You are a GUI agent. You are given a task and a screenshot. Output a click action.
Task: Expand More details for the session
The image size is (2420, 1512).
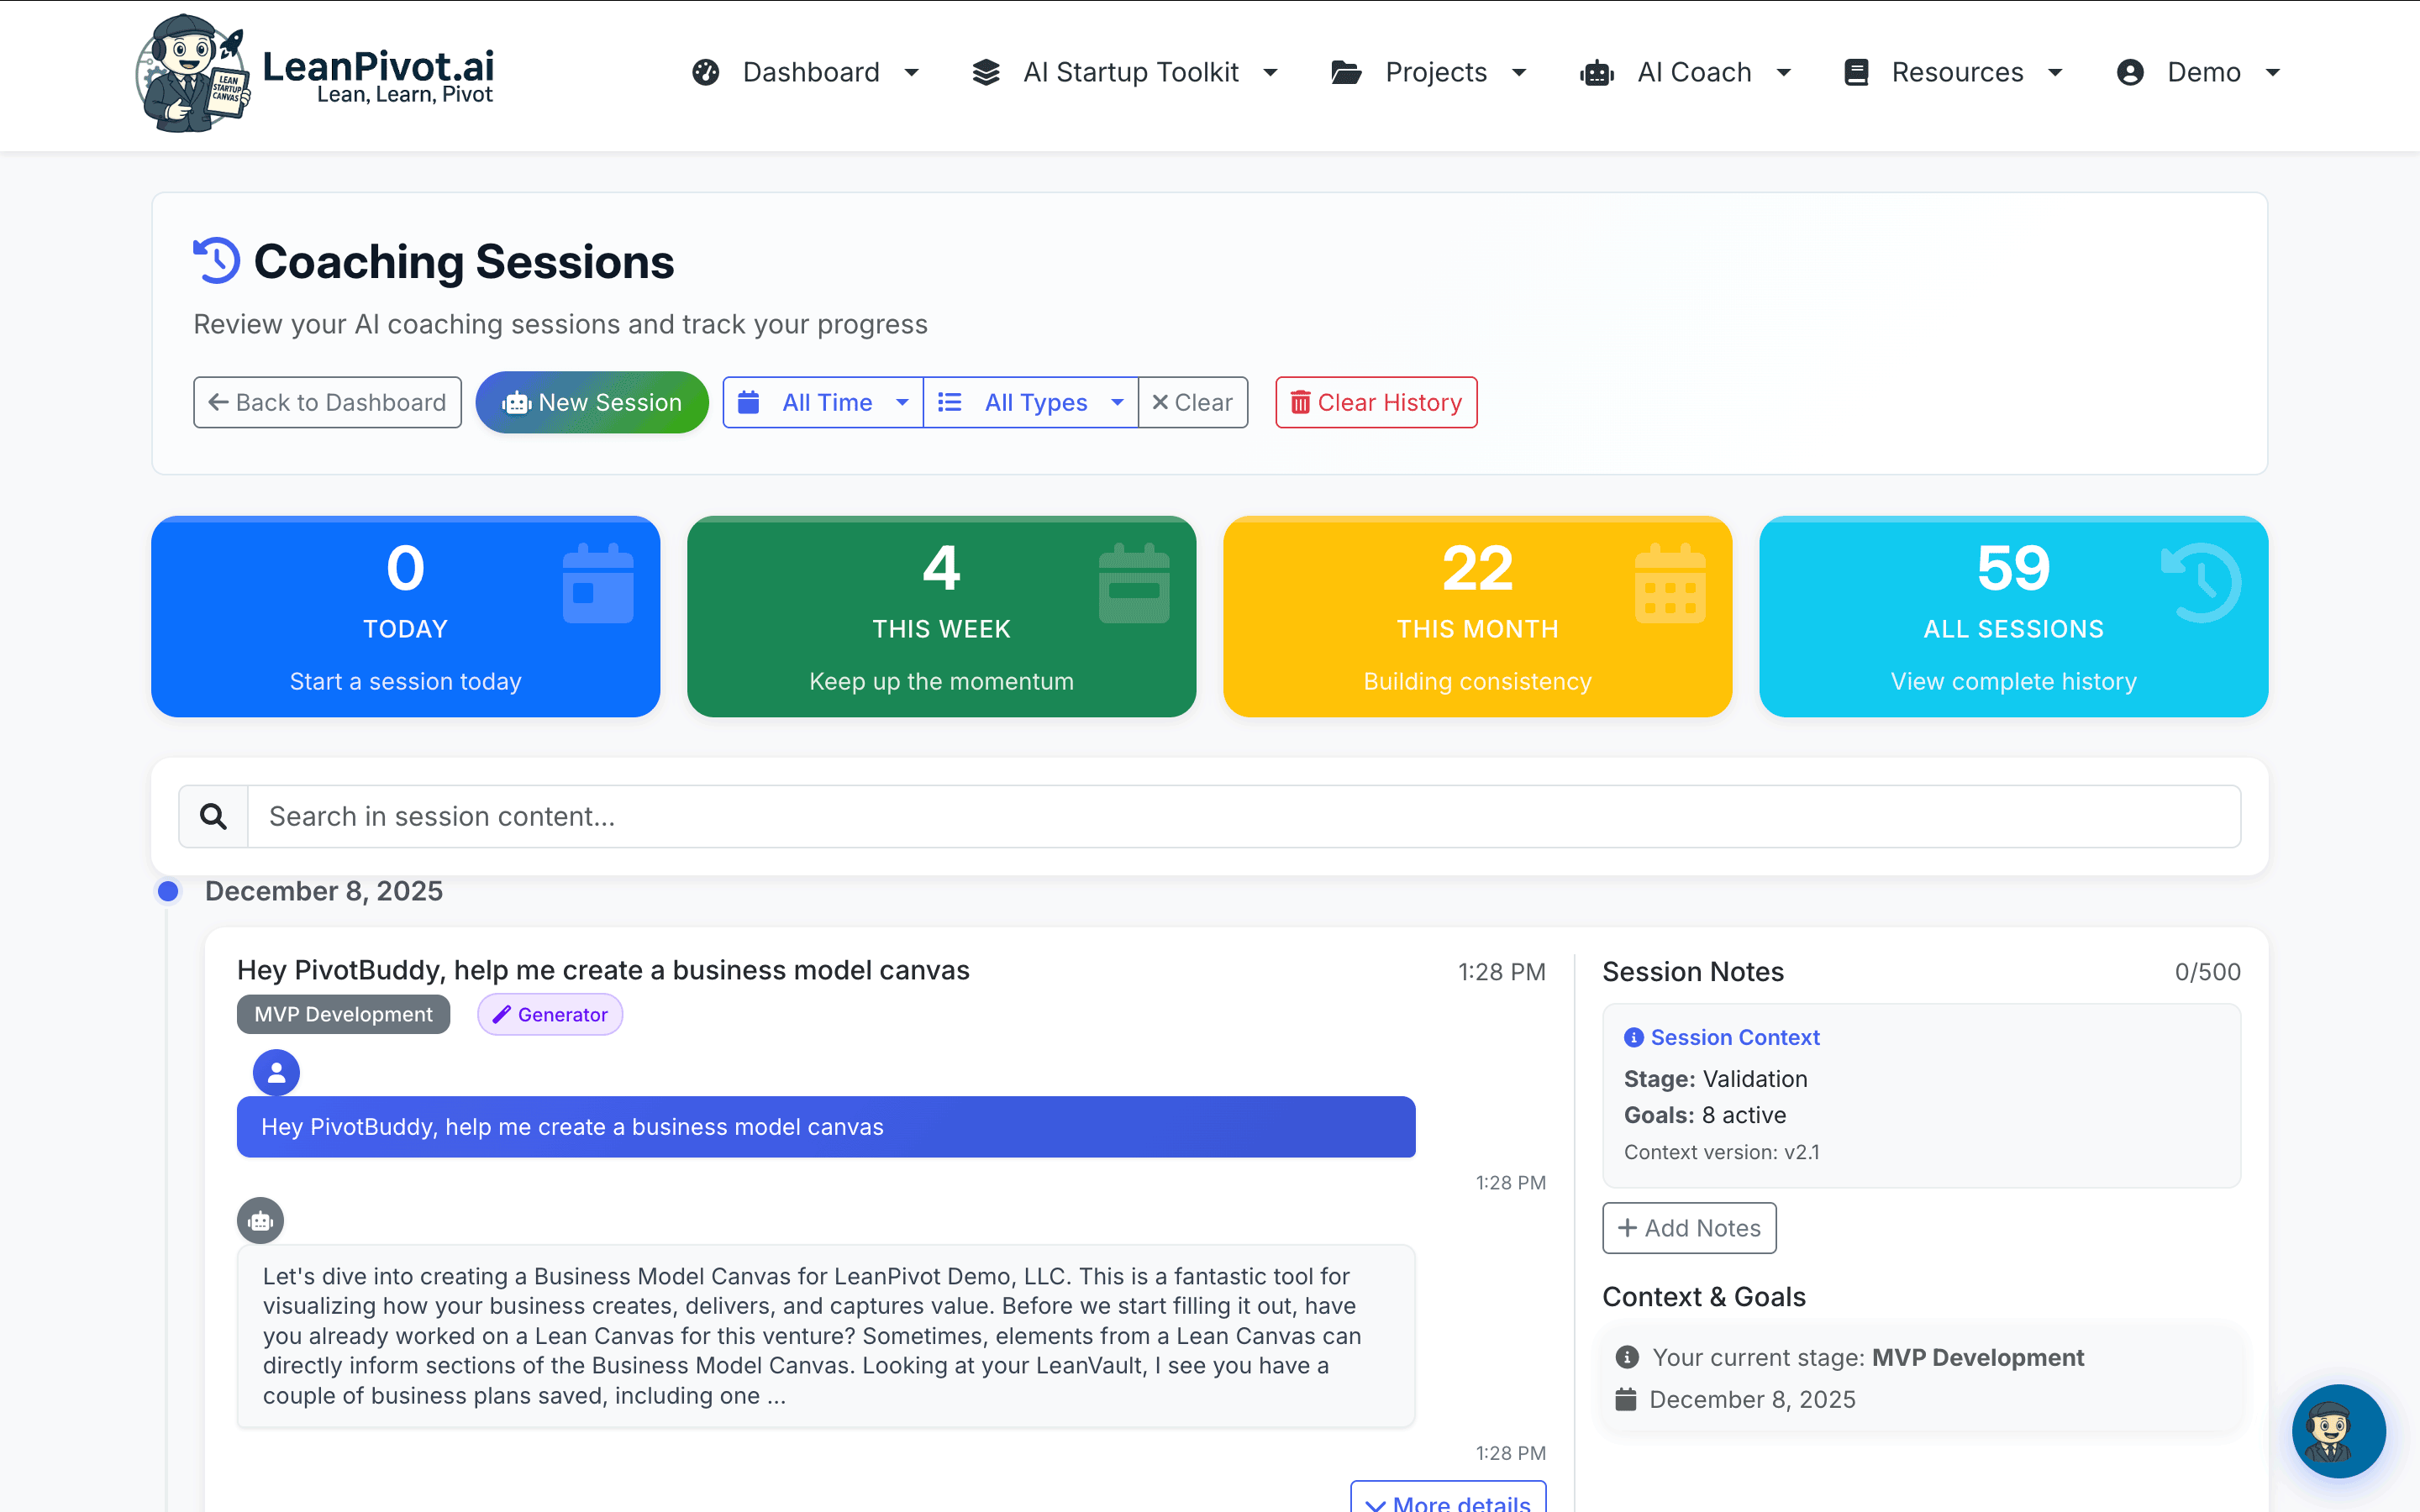coord(1447,1500)
